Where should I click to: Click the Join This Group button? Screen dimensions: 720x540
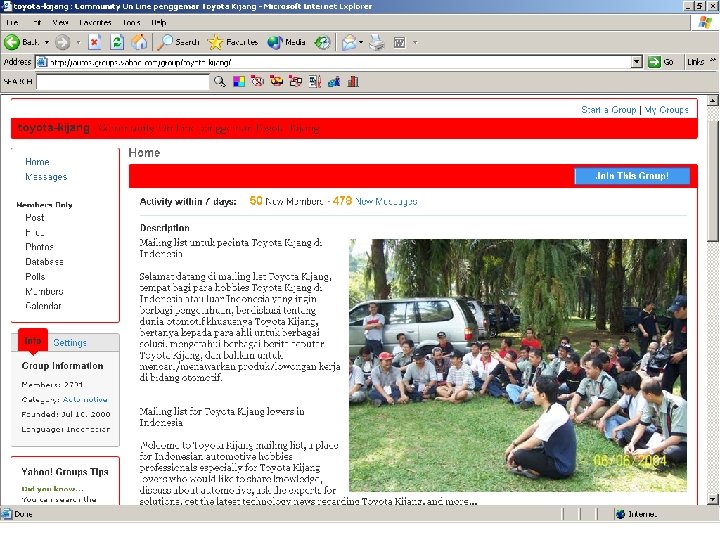click(x=632, y=176)
